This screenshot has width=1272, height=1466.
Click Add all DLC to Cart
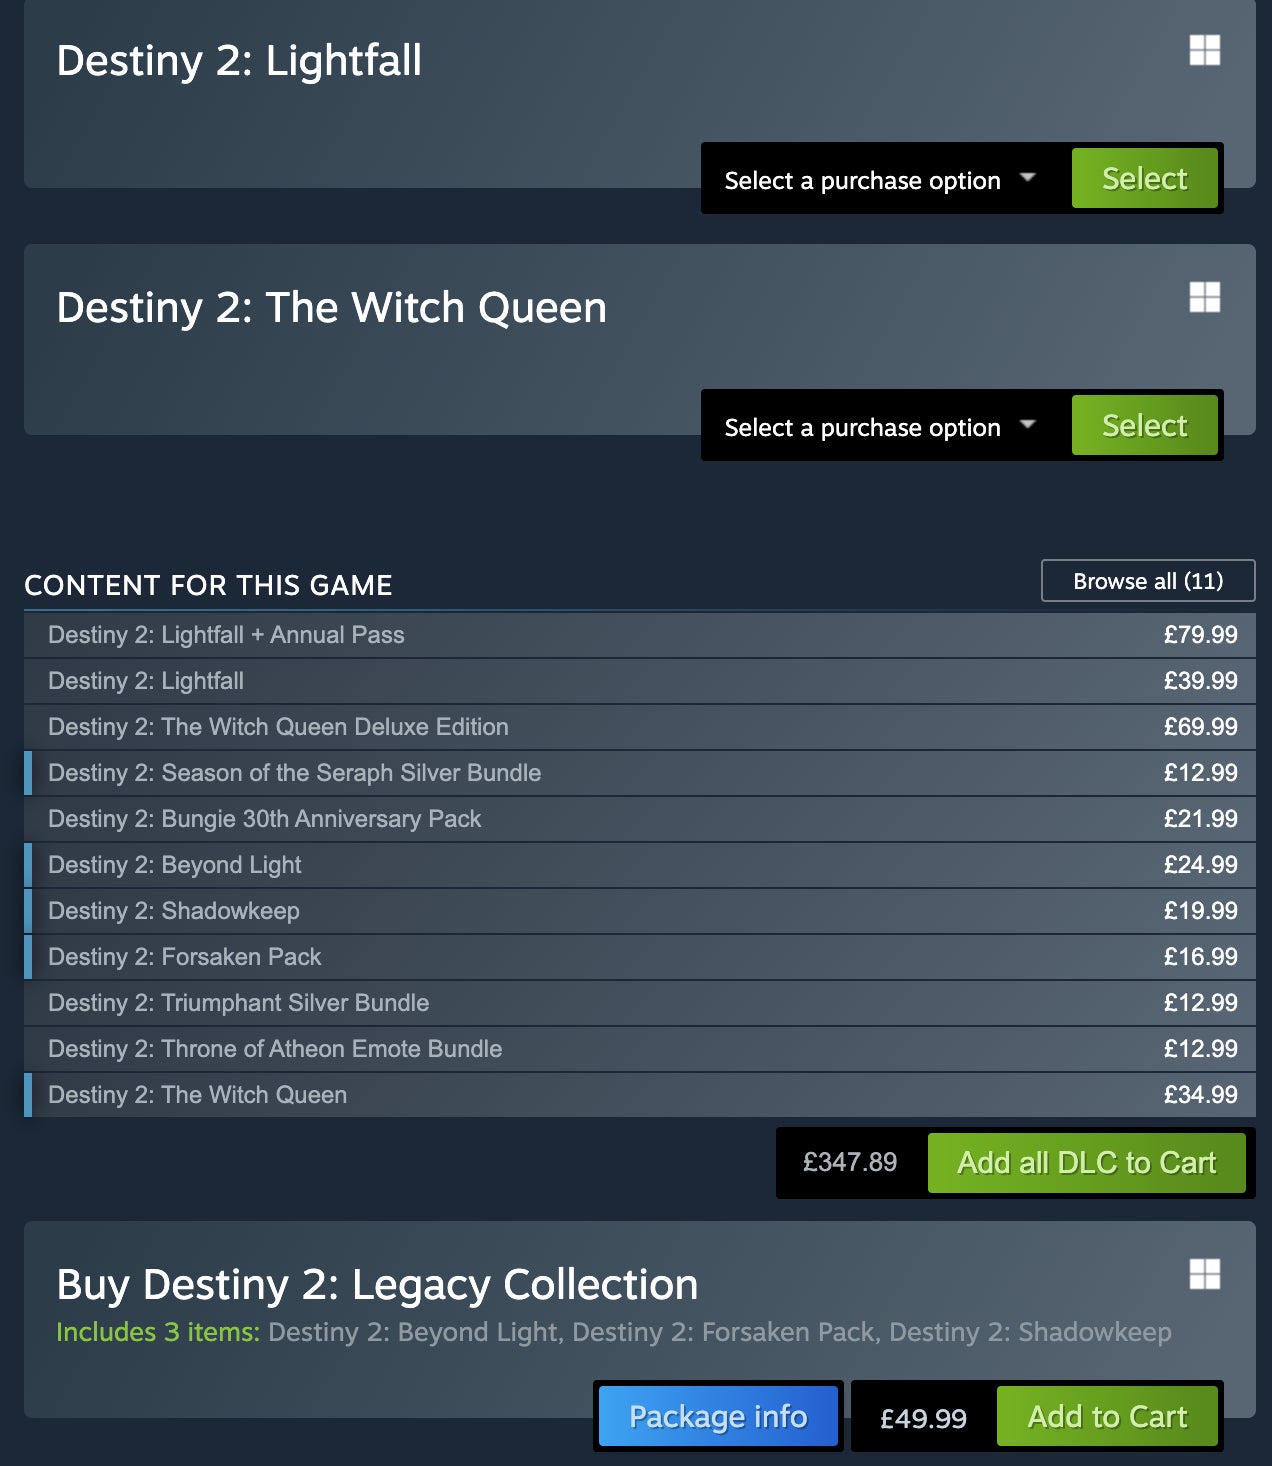[1086, 1163]
